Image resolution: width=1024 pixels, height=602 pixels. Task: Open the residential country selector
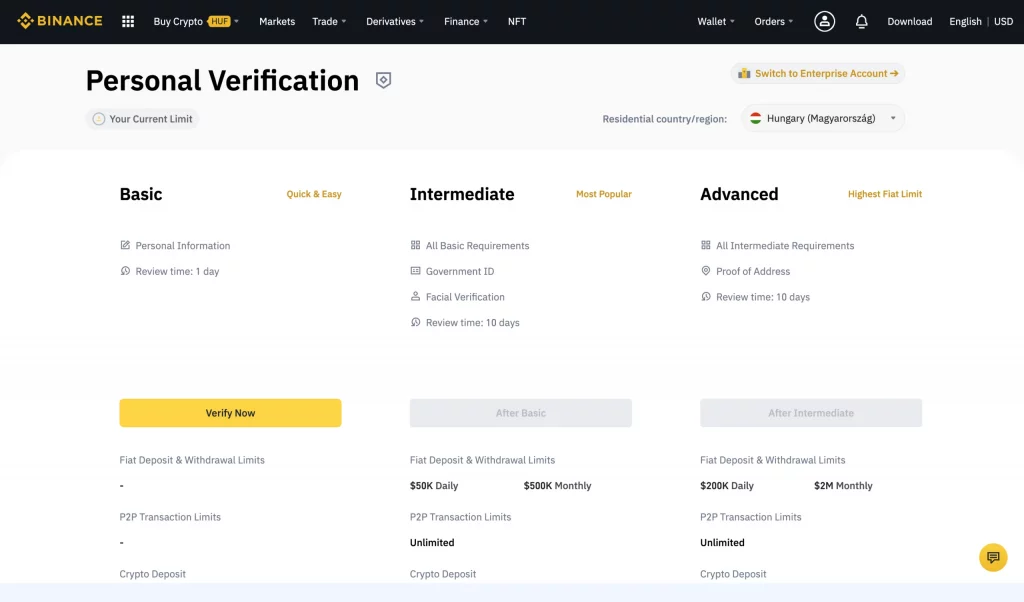click(x=822, y=118)
